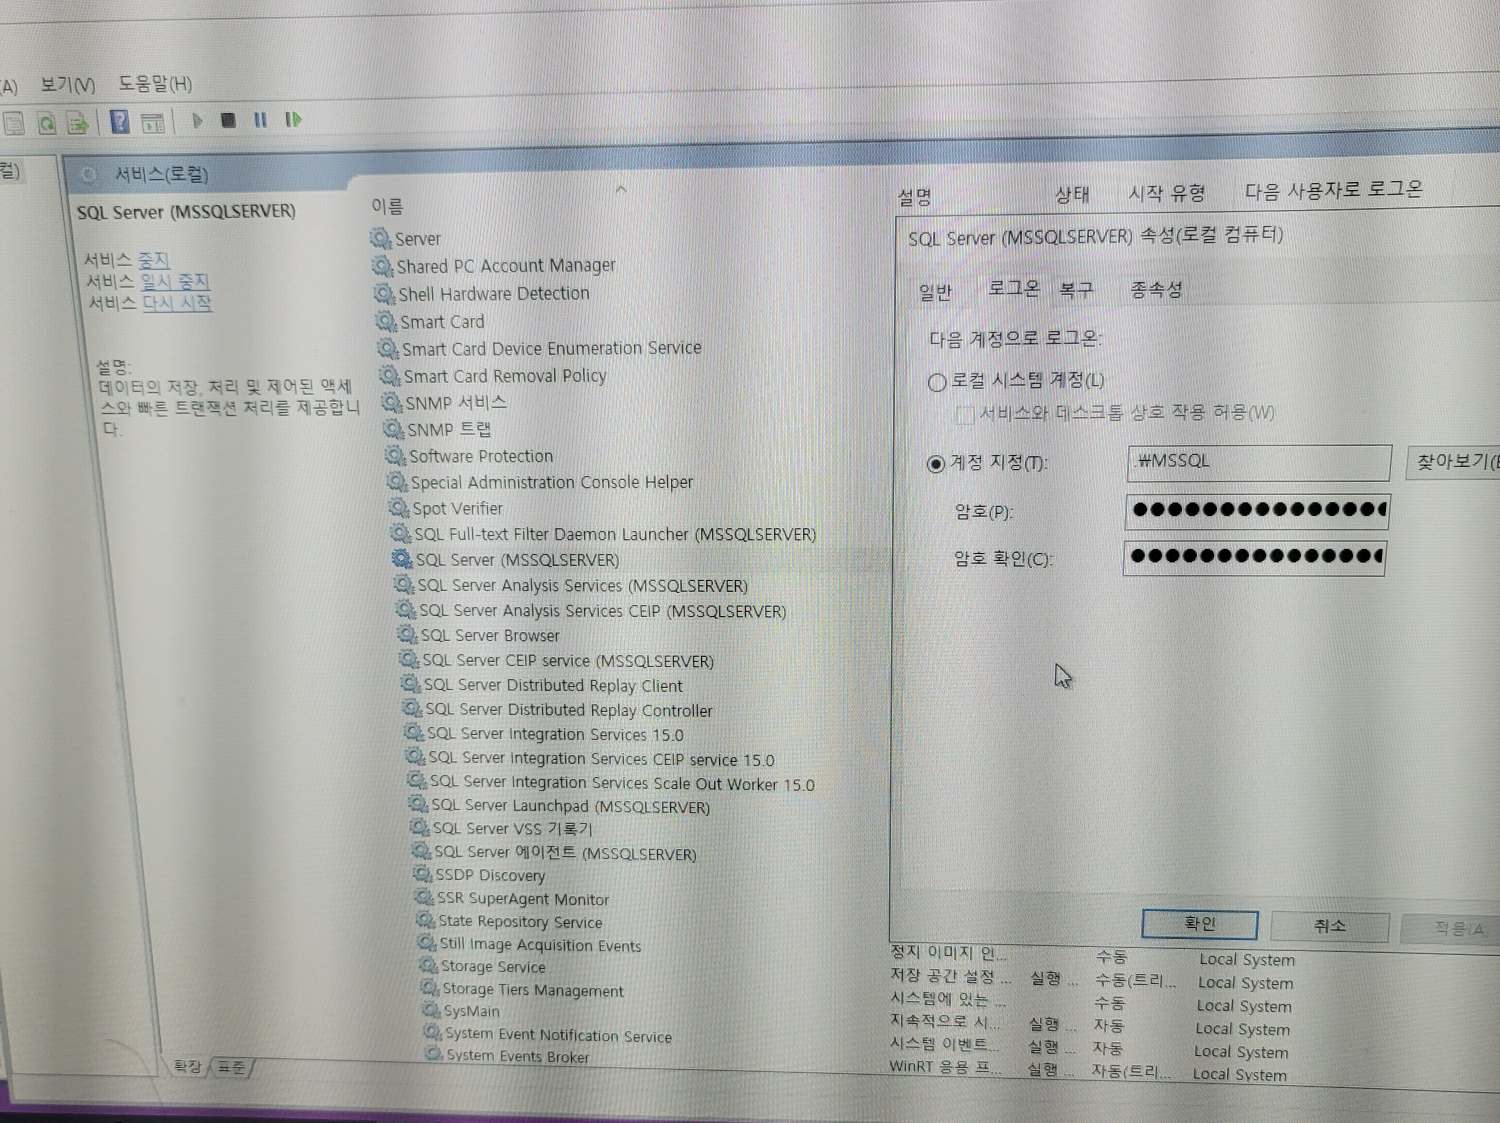Select the 계정 지정 radio button
The width and height of the screenshot is (1500, 1123).
[x=936, y=464]
